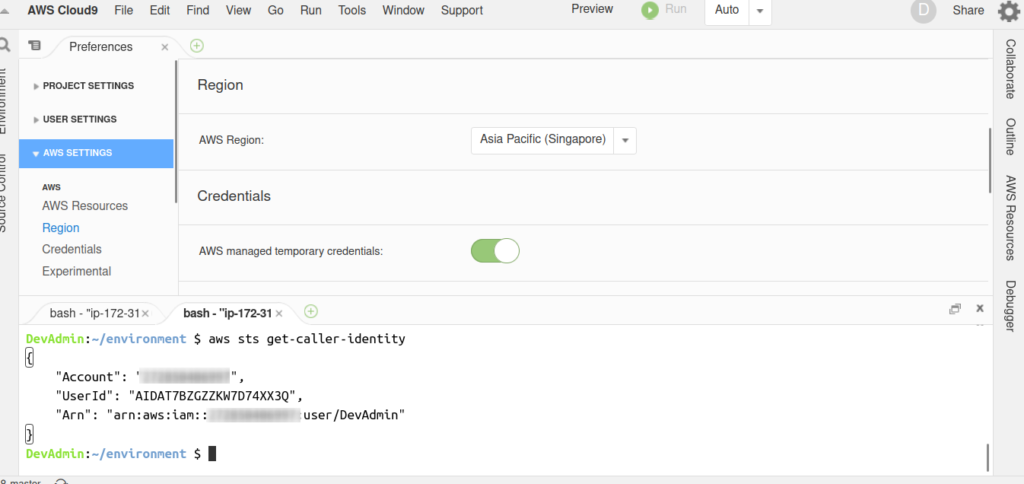Click the green Run play icon

point(650,10)
